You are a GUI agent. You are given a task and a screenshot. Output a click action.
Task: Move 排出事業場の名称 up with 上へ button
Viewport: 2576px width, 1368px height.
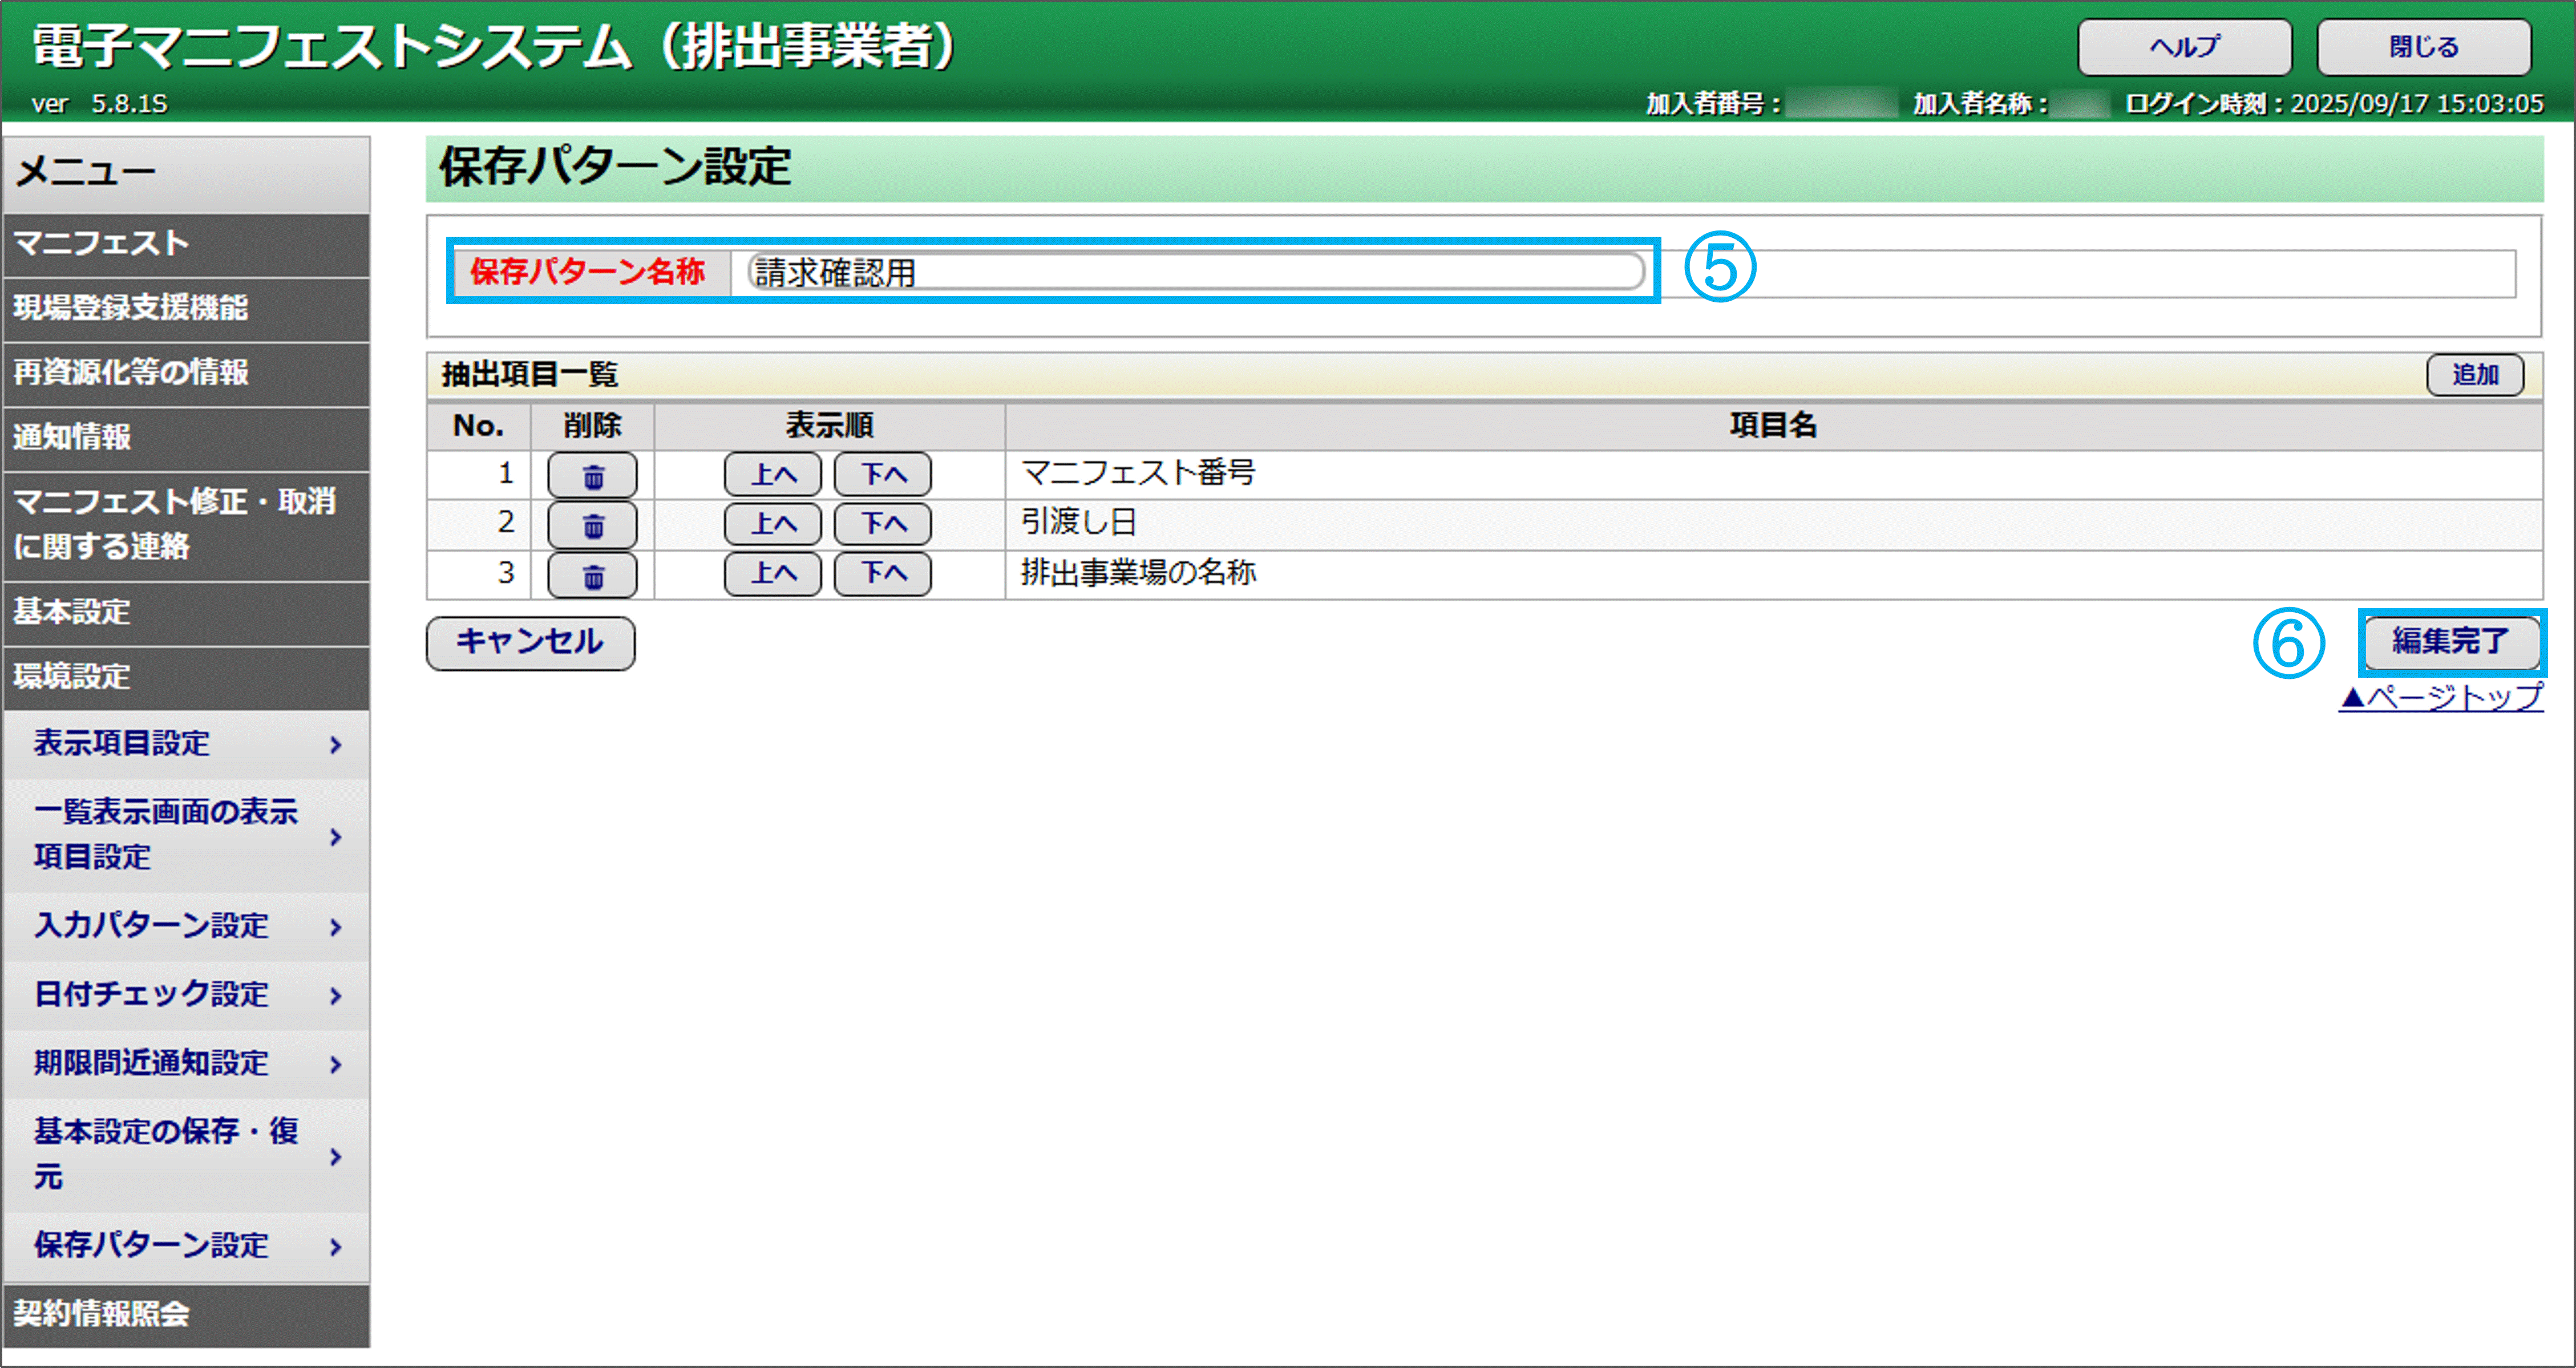point(772,574)
